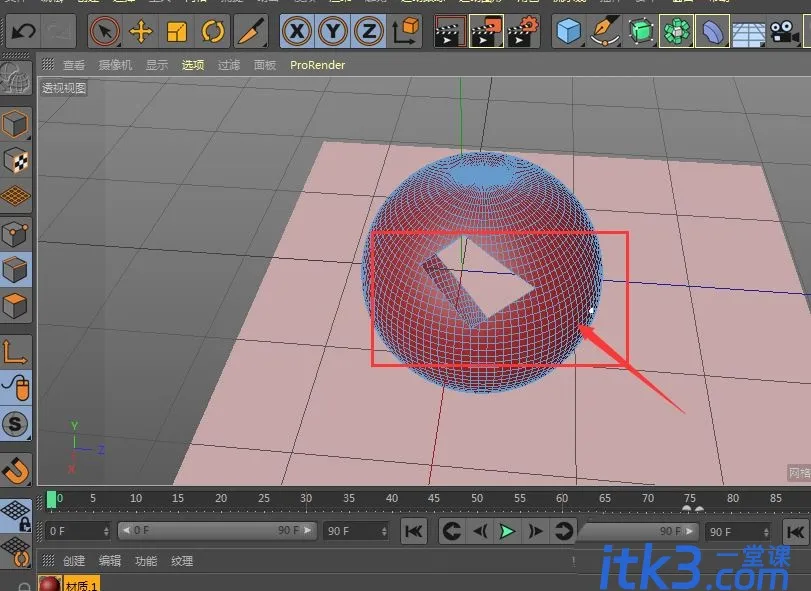Viewport: 811px width, 591px height.
Task: Switch to Points mode
Action: click(x=16, y=234)
